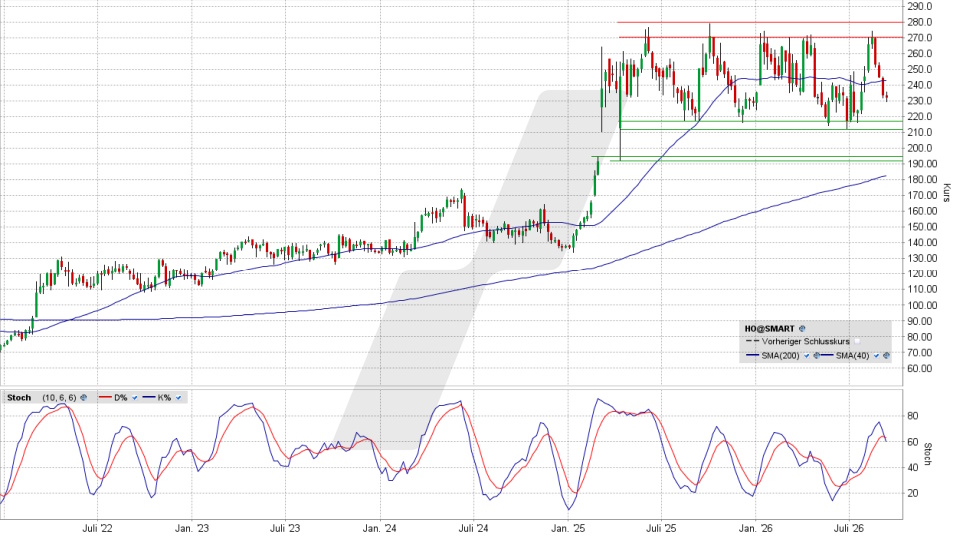This screenshot has width=960, height=540.
Task: Click the 280.0 price axis label
Action: click(x=920, y=22)
